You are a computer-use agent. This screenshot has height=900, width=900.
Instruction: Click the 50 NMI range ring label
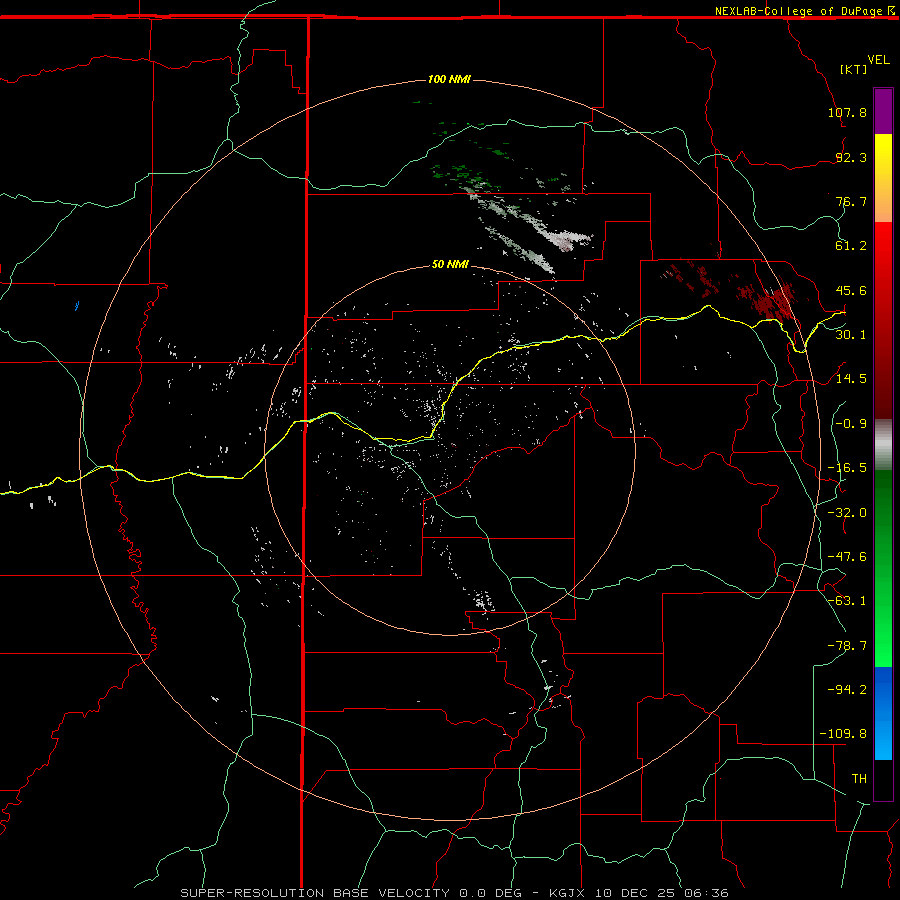point(451,264)
